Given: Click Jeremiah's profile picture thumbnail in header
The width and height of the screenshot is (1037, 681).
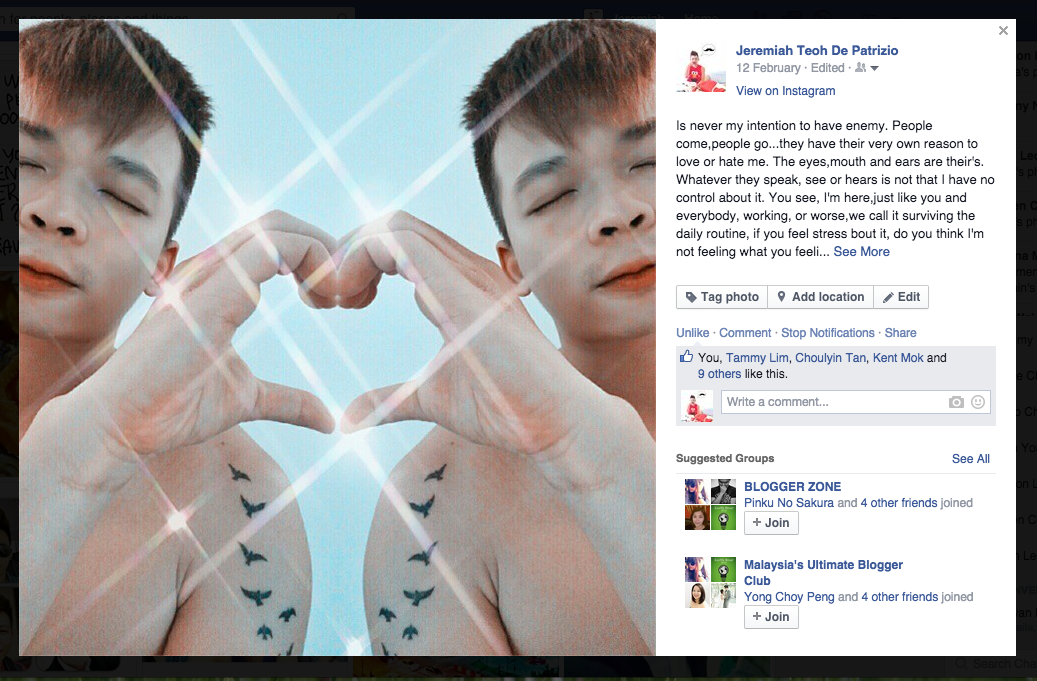Looking at the screenshot, I should pyautogui.click(x=700, y=69).
